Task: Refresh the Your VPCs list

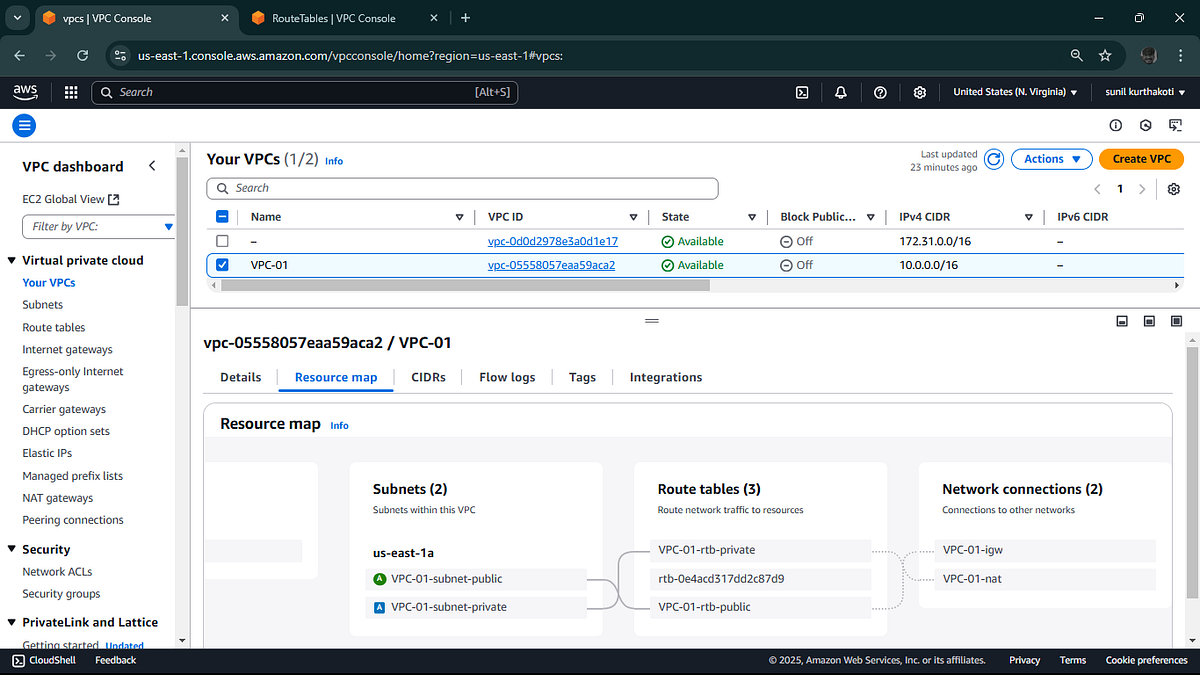Action: pos(993,158)
